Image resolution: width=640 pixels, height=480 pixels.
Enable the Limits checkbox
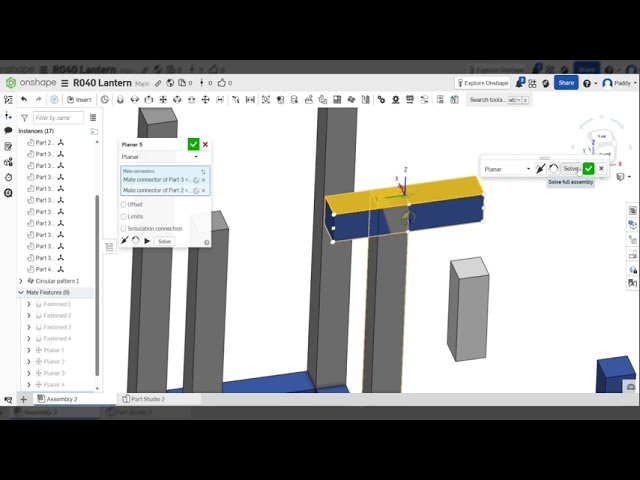point(123,217)
